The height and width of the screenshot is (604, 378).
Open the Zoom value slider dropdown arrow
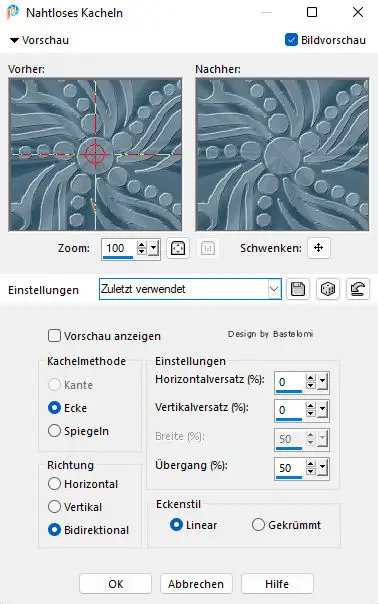[154, 248]
